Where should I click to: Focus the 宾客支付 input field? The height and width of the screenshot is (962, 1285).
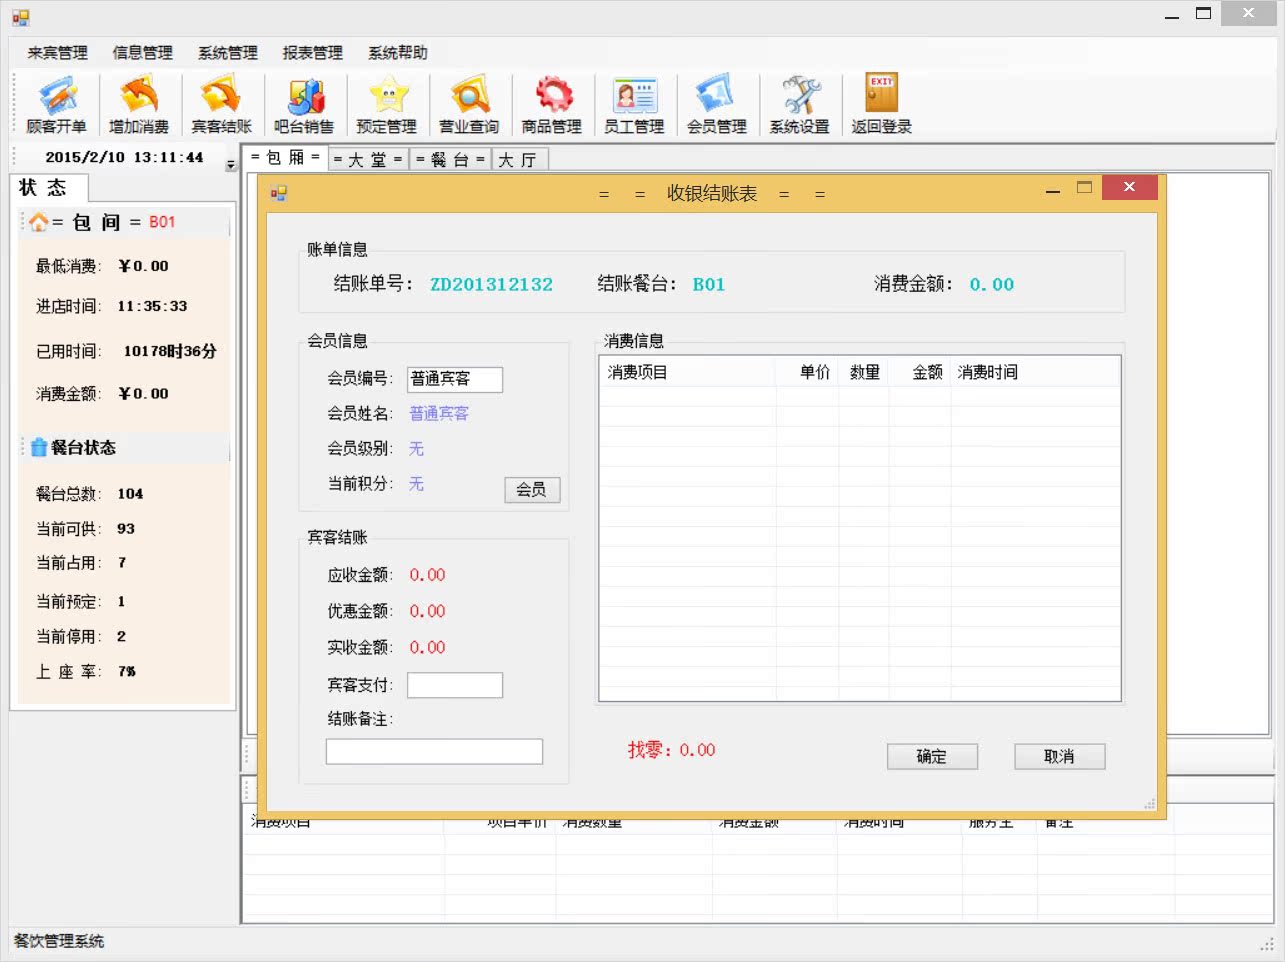455,685
